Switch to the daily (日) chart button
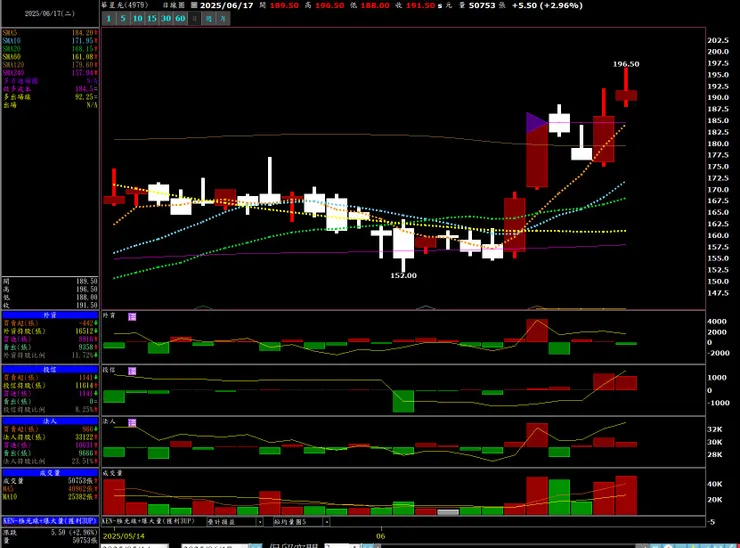The image size is (740, 548). (x=194, y=18)
